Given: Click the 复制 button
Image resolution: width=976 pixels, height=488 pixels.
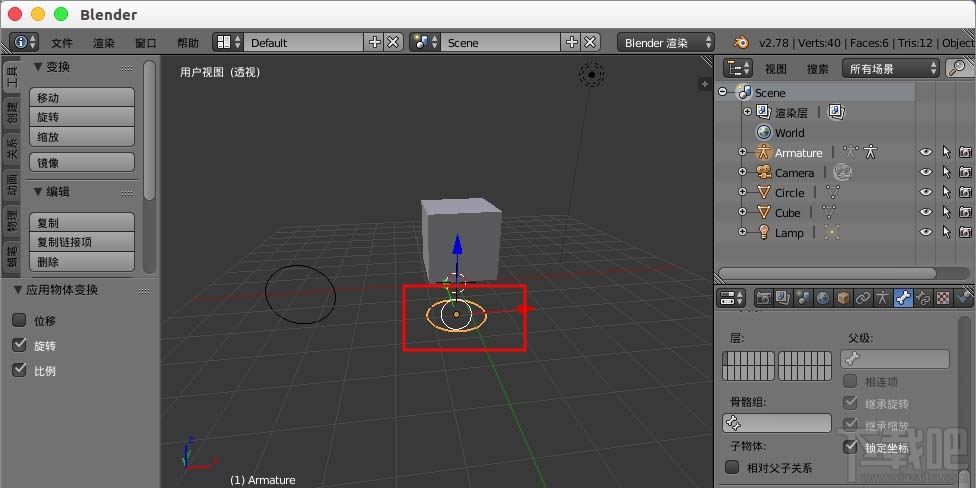Looking at the screenshot, I should 82,222.
